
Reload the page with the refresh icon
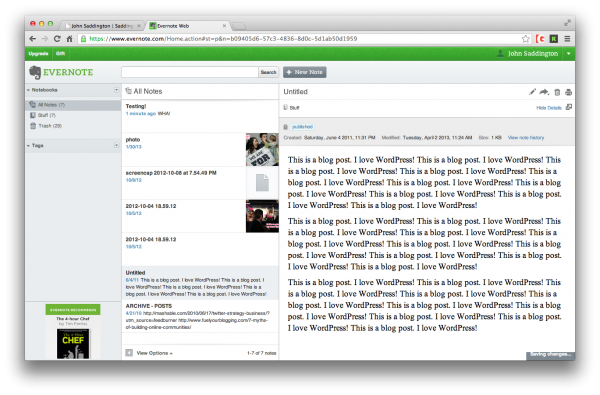click(57, 39)
